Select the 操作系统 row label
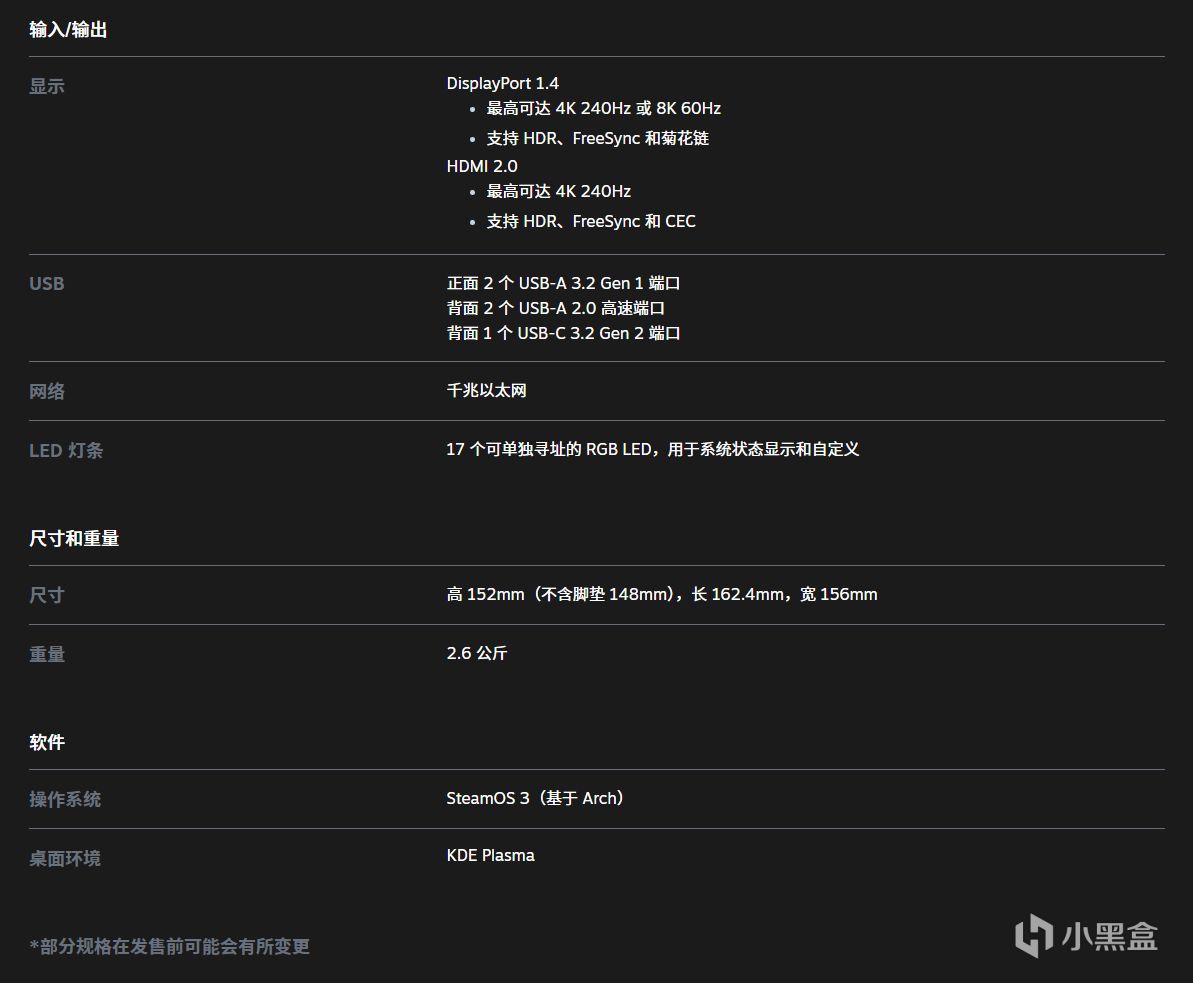The image size is (1193, 983). pos(65,799)
